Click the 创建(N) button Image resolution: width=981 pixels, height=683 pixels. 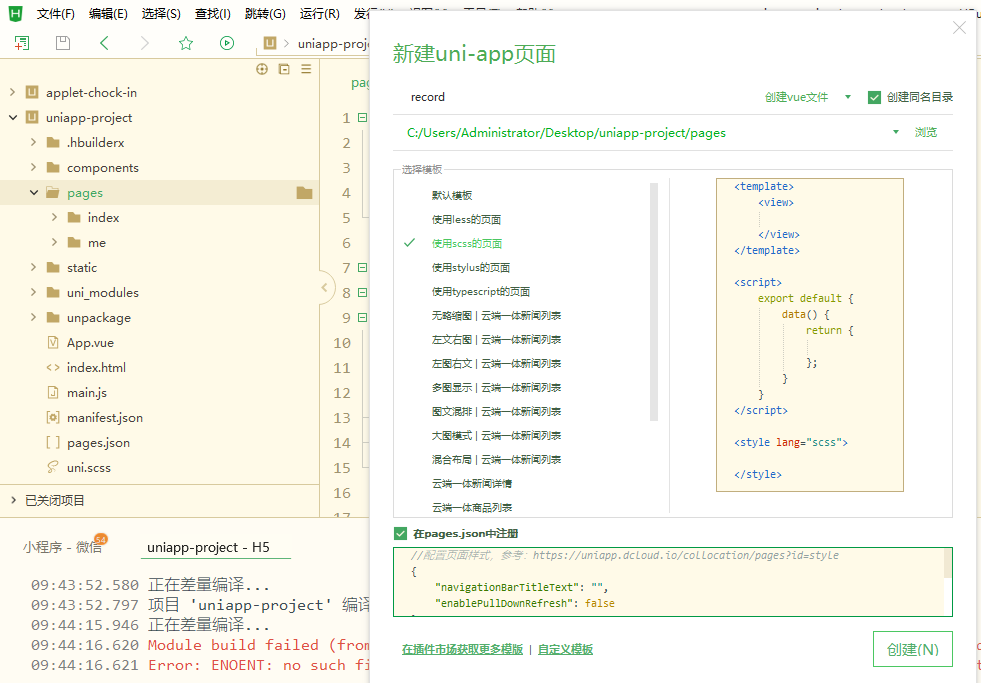[912, 649]
